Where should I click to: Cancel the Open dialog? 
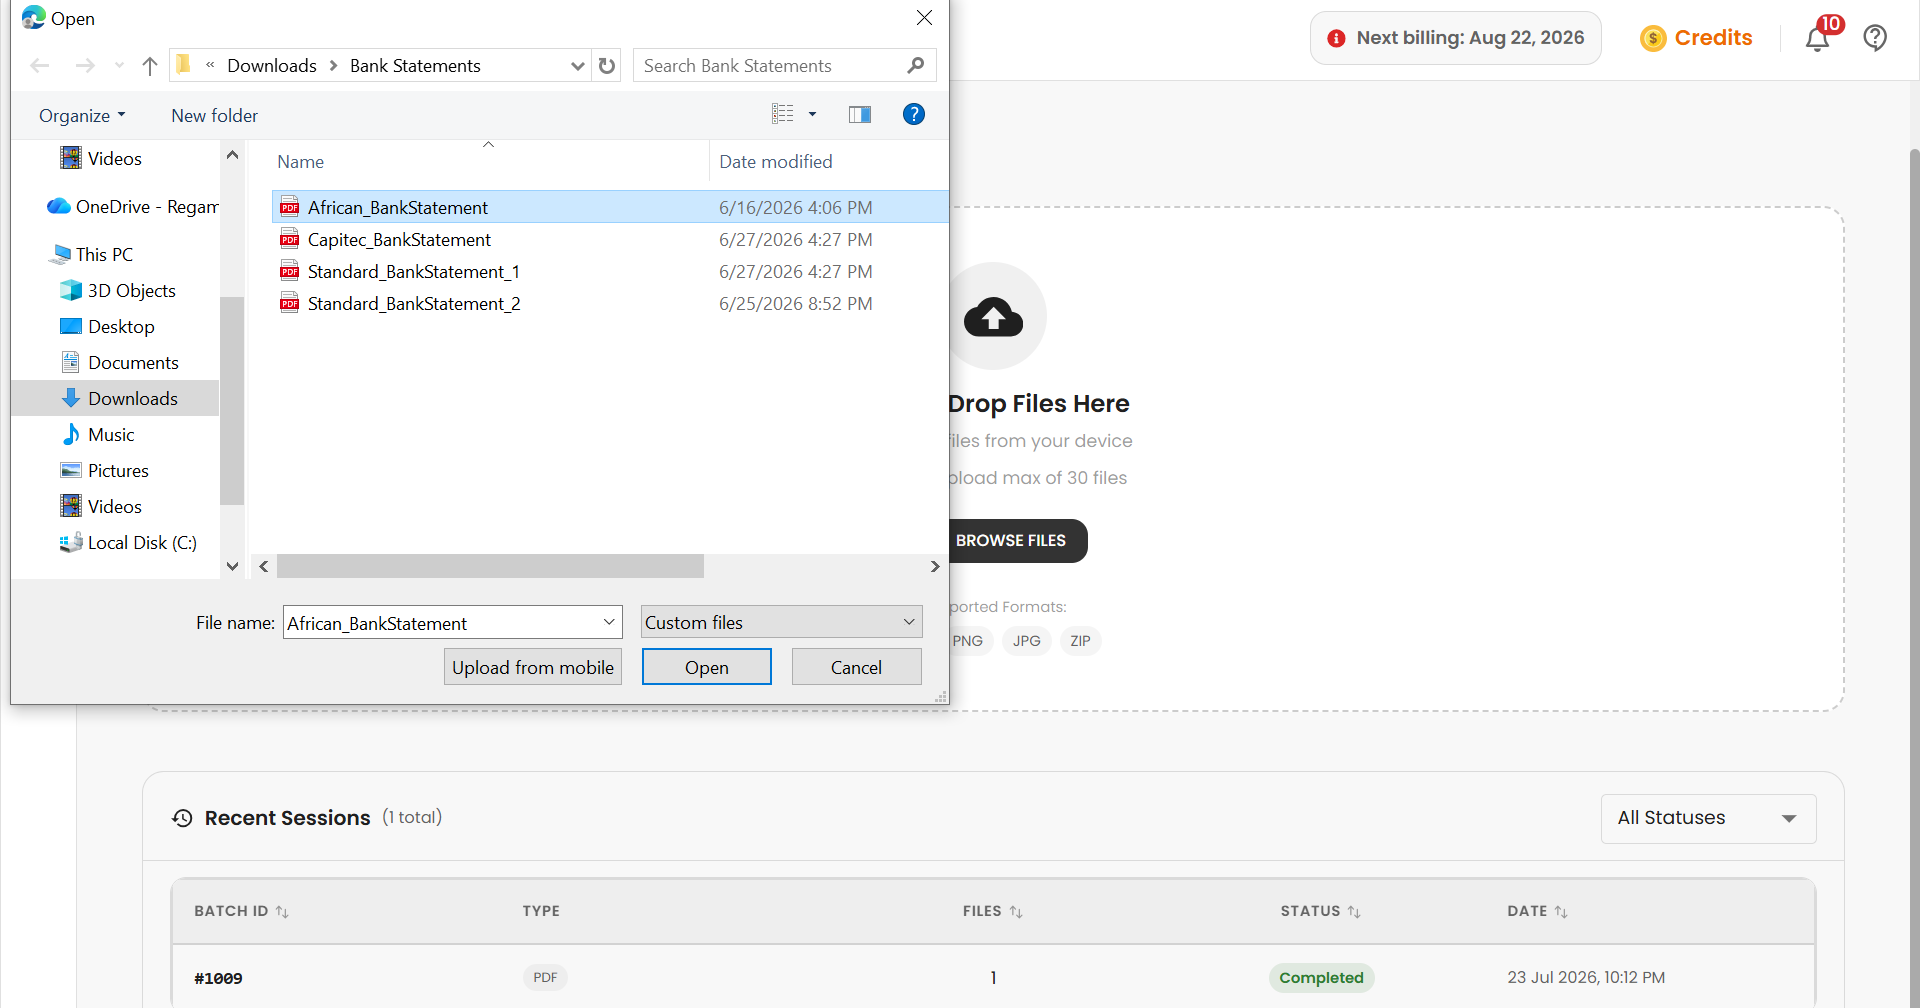[857, 667]
